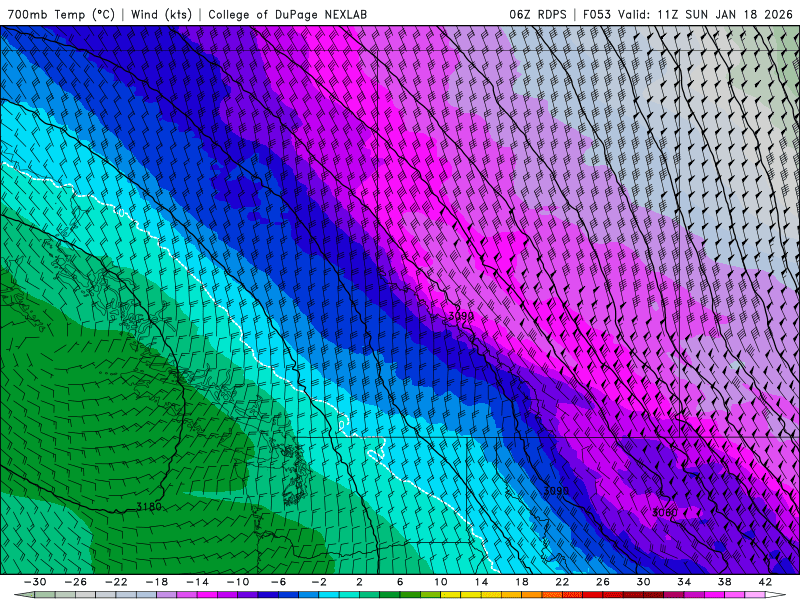Click the colorbar label "-14"
This screenshot has width=800, height=600.
[197, 582]
